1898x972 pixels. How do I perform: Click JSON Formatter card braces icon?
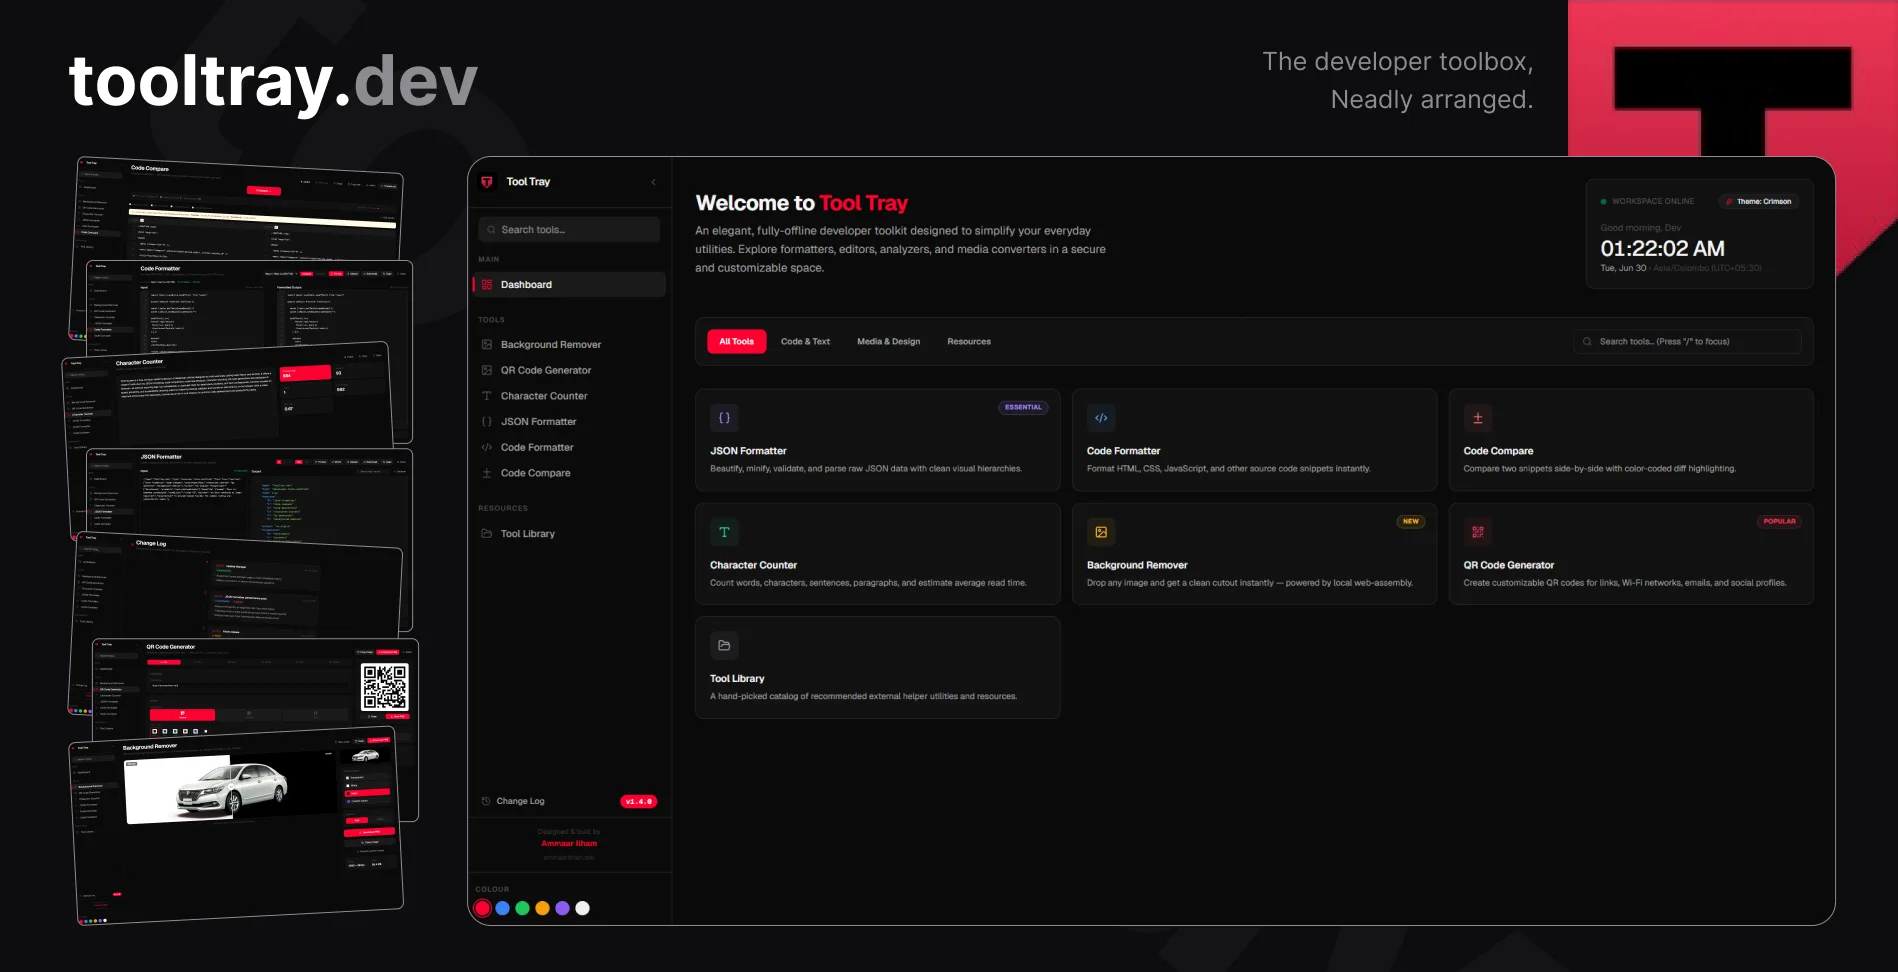(x=724, y=418)
